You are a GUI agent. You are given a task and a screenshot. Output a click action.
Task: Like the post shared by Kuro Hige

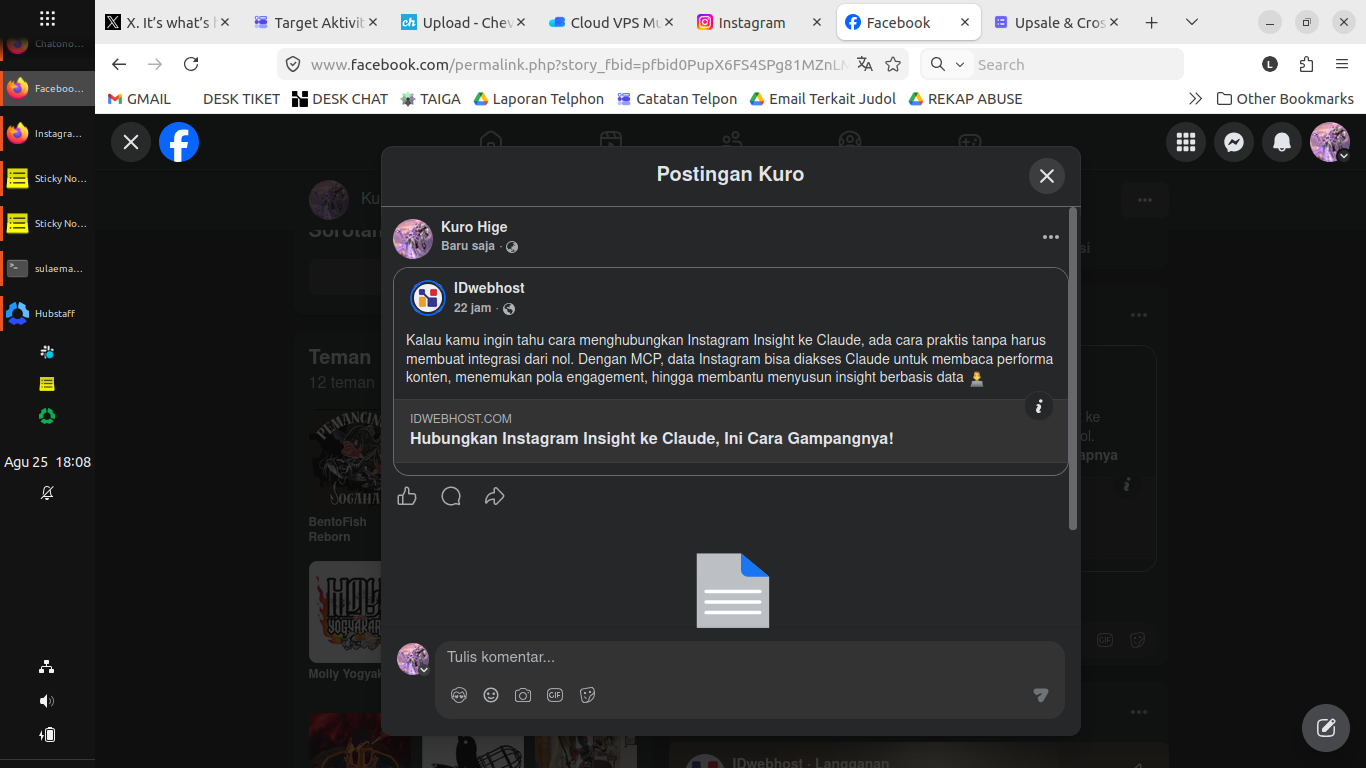(407, 496)
